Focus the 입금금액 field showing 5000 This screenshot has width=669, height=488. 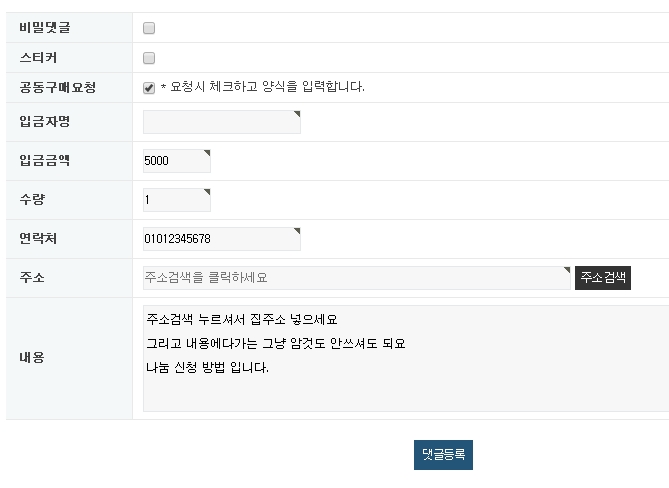pos(176,160)
